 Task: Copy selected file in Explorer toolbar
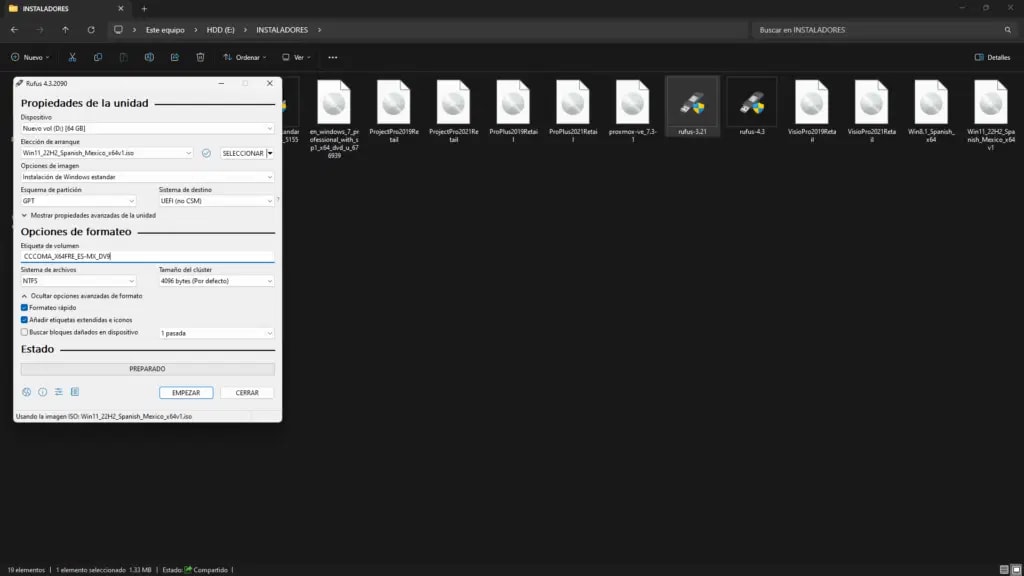pos(98,57)
